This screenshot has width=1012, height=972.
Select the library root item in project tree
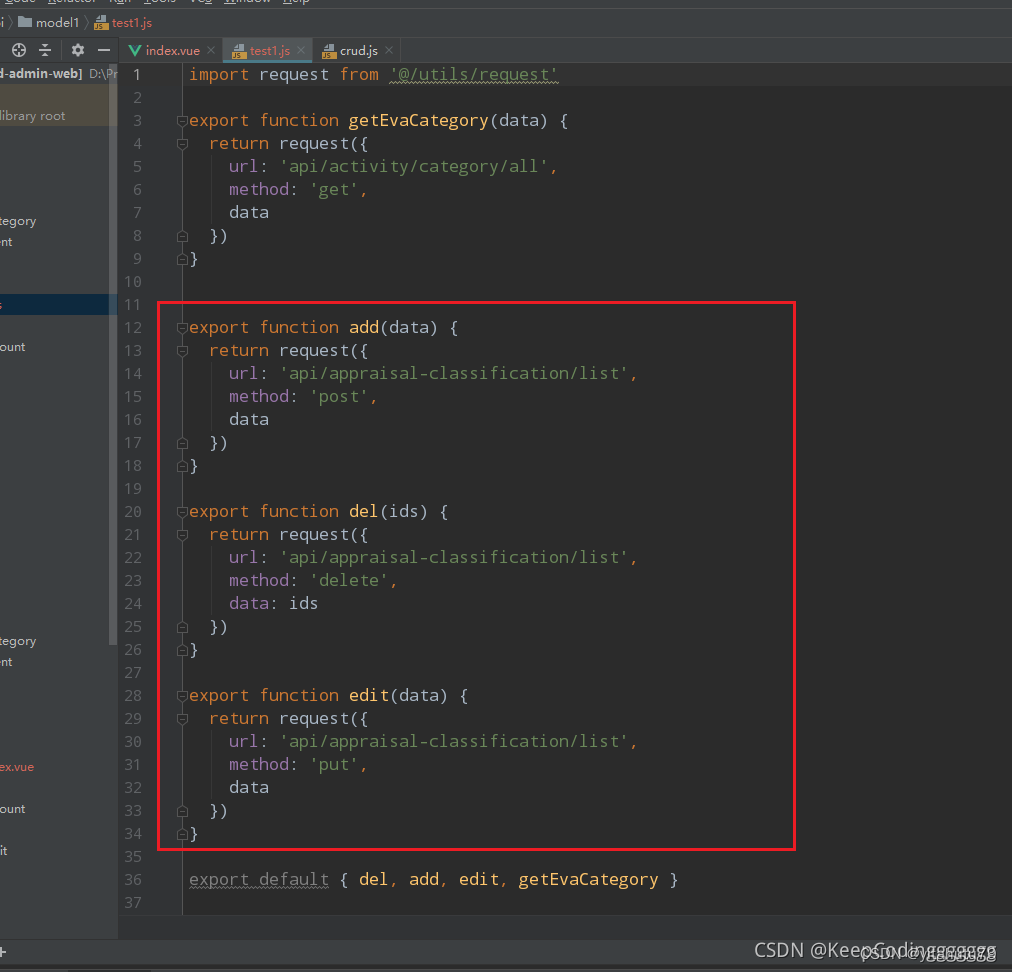tap(32, 116)
